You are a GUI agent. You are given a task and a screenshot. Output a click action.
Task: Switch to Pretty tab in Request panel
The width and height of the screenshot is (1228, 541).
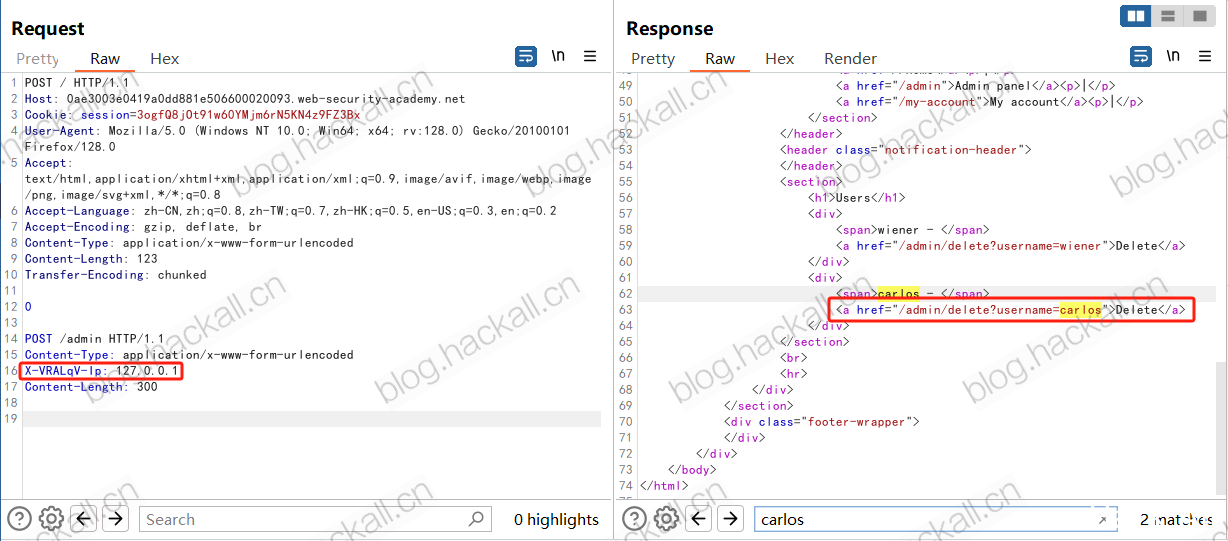pos(37,59)
